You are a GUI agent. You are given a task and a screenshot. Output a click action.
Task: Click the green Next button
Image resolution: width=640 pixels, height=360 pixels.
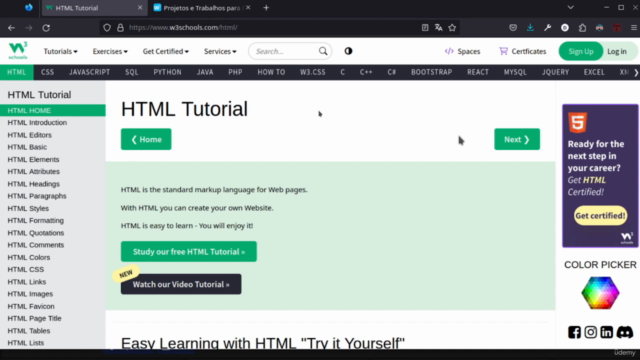(x=517, y=139)
